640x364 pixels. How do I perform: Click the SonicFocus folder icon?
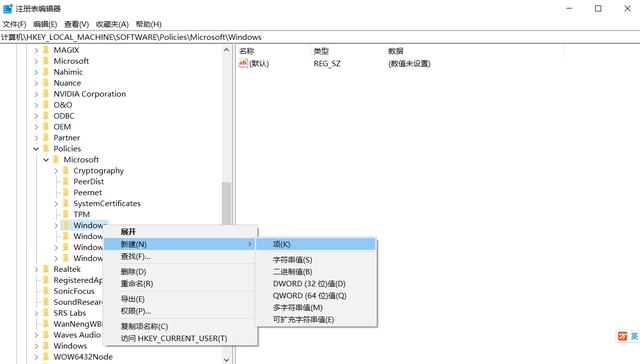46,291
